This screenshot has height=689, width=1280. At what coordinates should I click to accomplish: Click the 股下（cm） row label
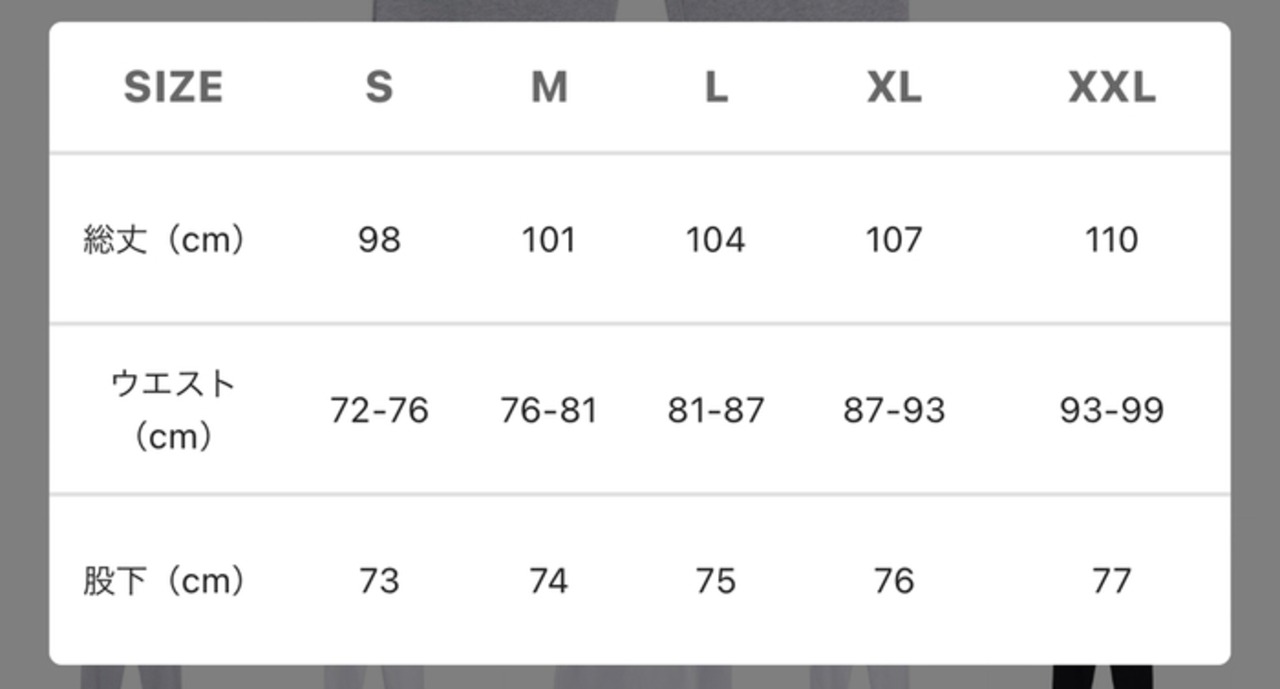point(164,581)
